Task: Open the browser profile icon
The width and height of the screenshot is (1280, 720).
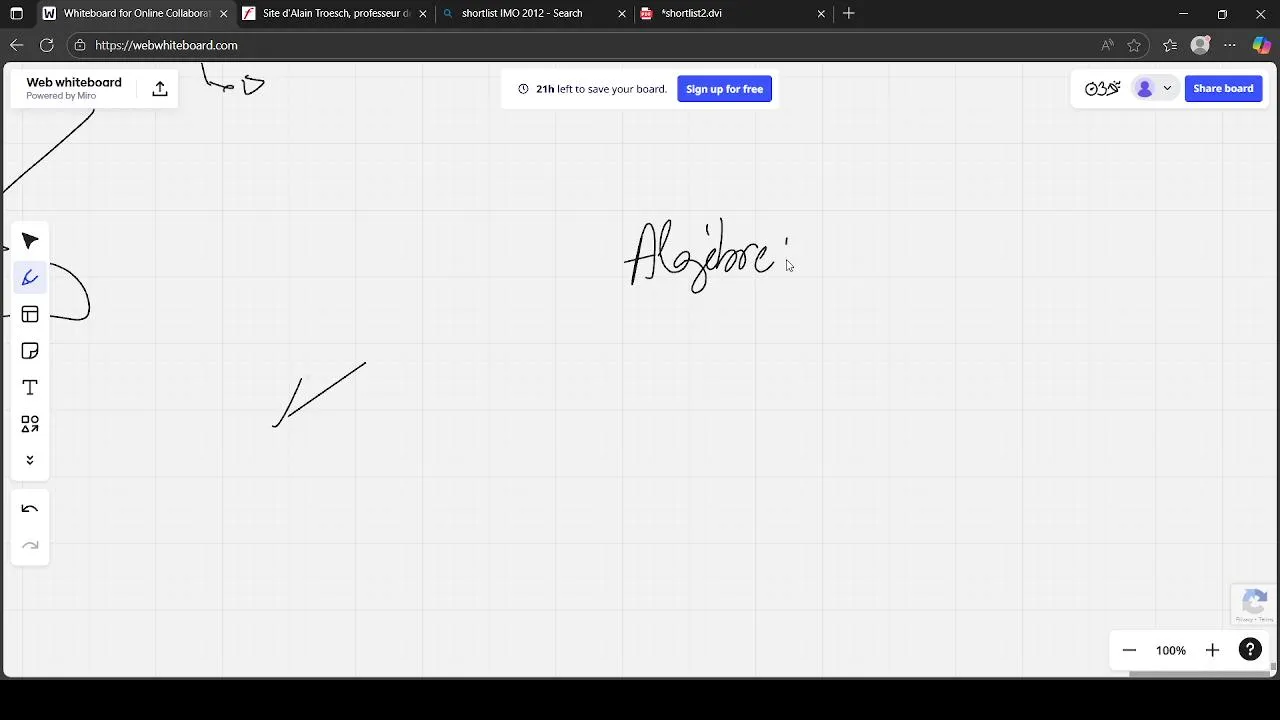Action: point(1201,45)
